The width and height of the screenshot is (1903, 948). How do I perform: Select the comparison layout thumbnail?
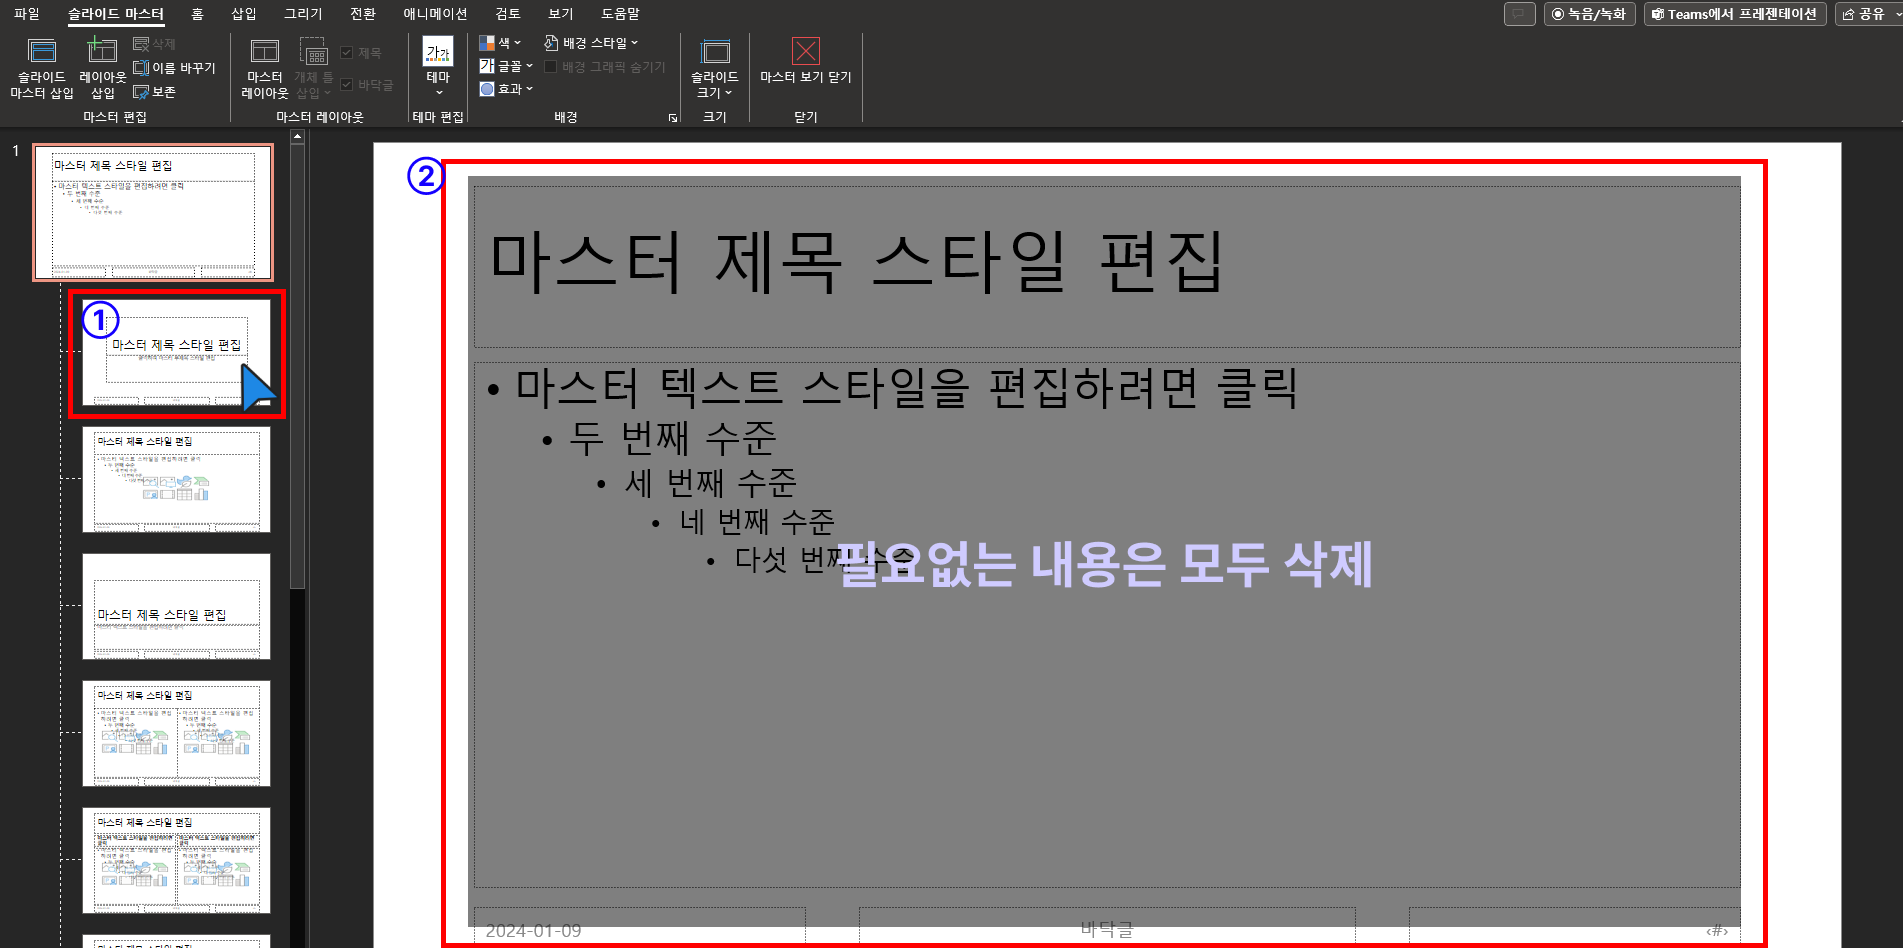177,860
